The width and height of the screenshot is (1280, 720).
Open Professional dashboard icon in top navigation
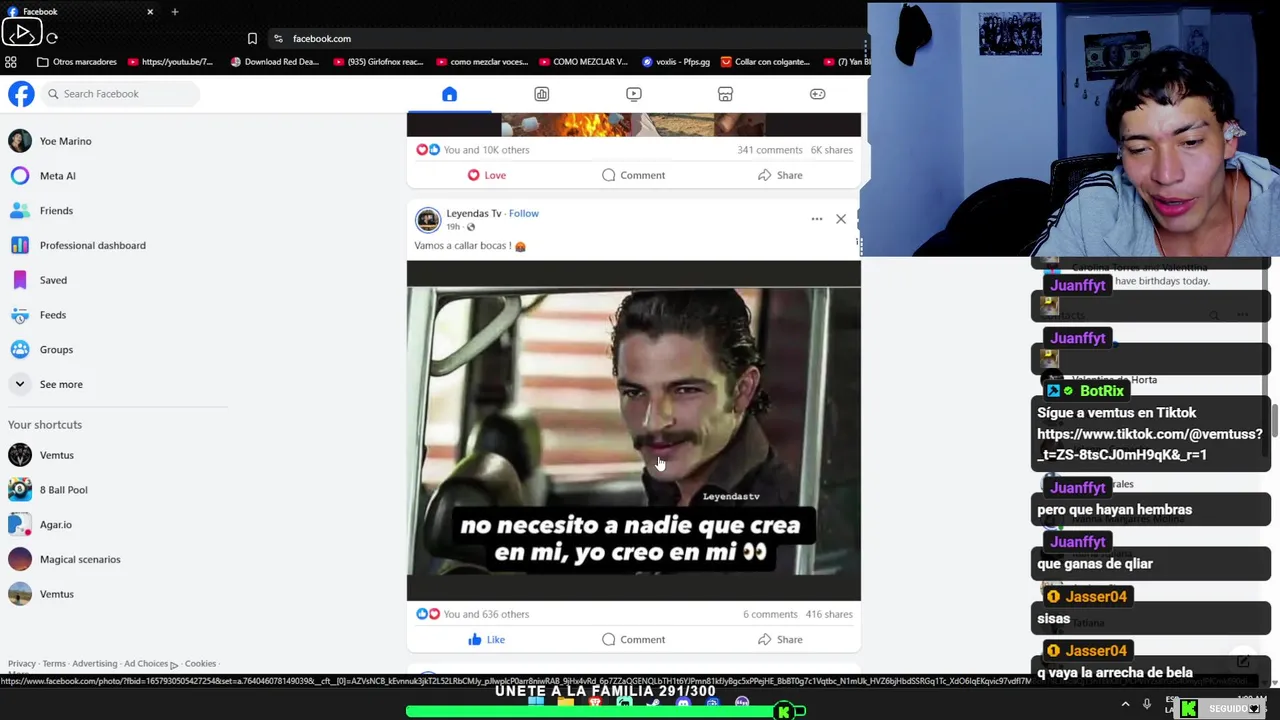click(541, 94)
